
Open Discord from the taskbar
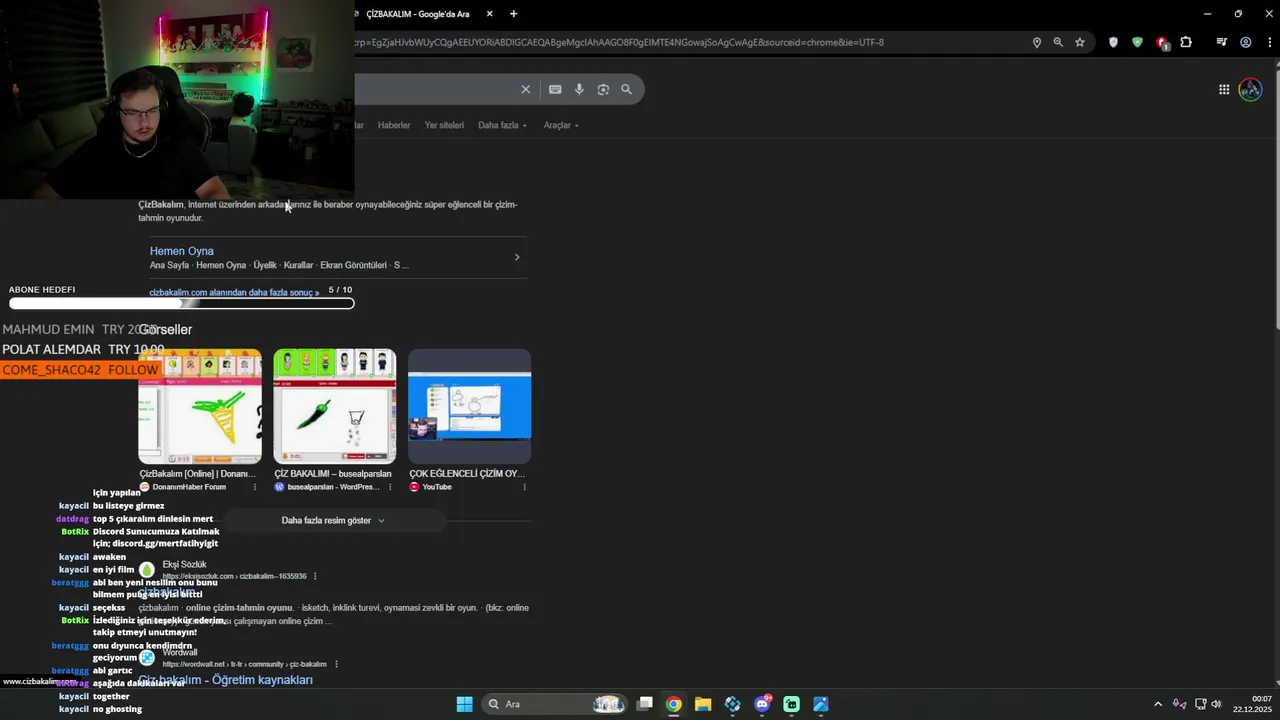(762, 704)
